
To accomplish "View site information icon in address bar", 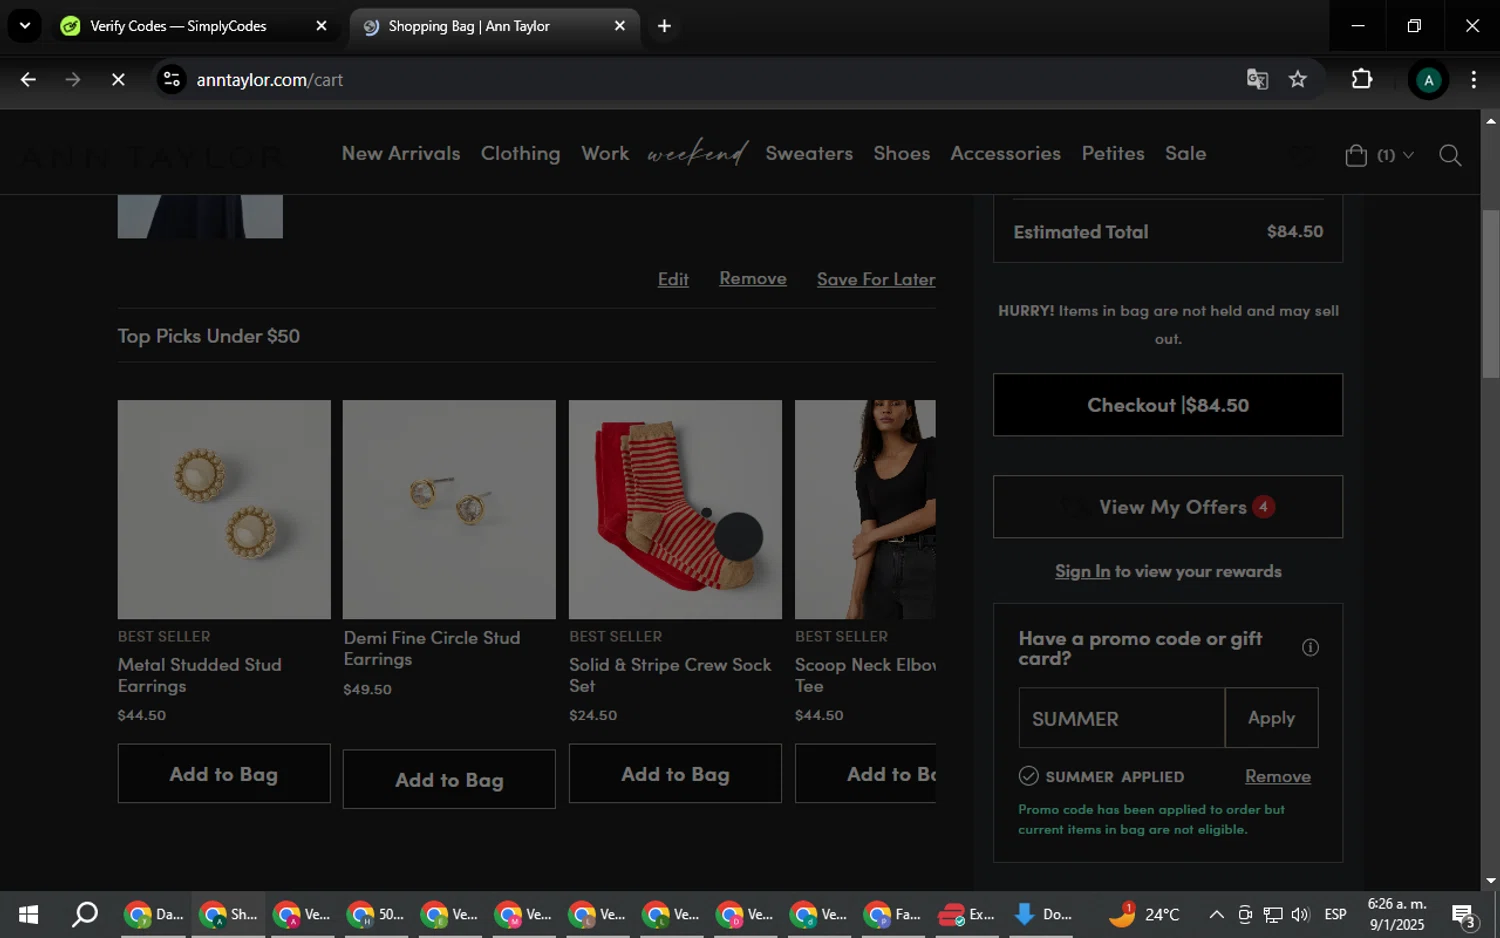I will [172, 80].
